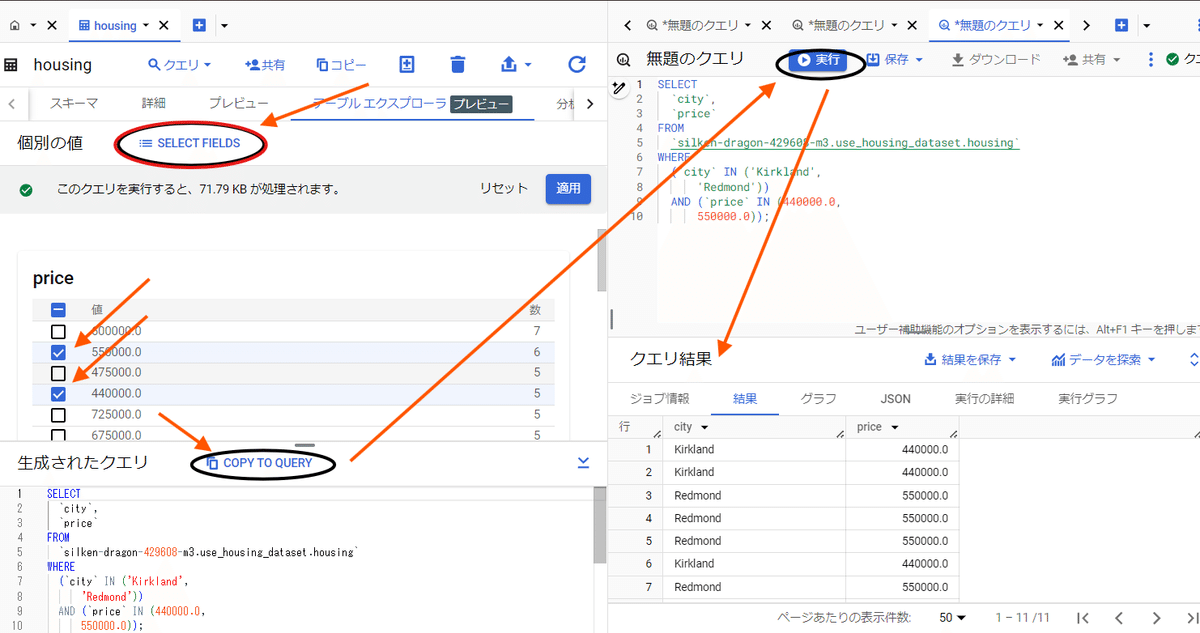This screenshot has width=1200, height=633.
Task: Open the JSON results tab
Action: [895, 398]
